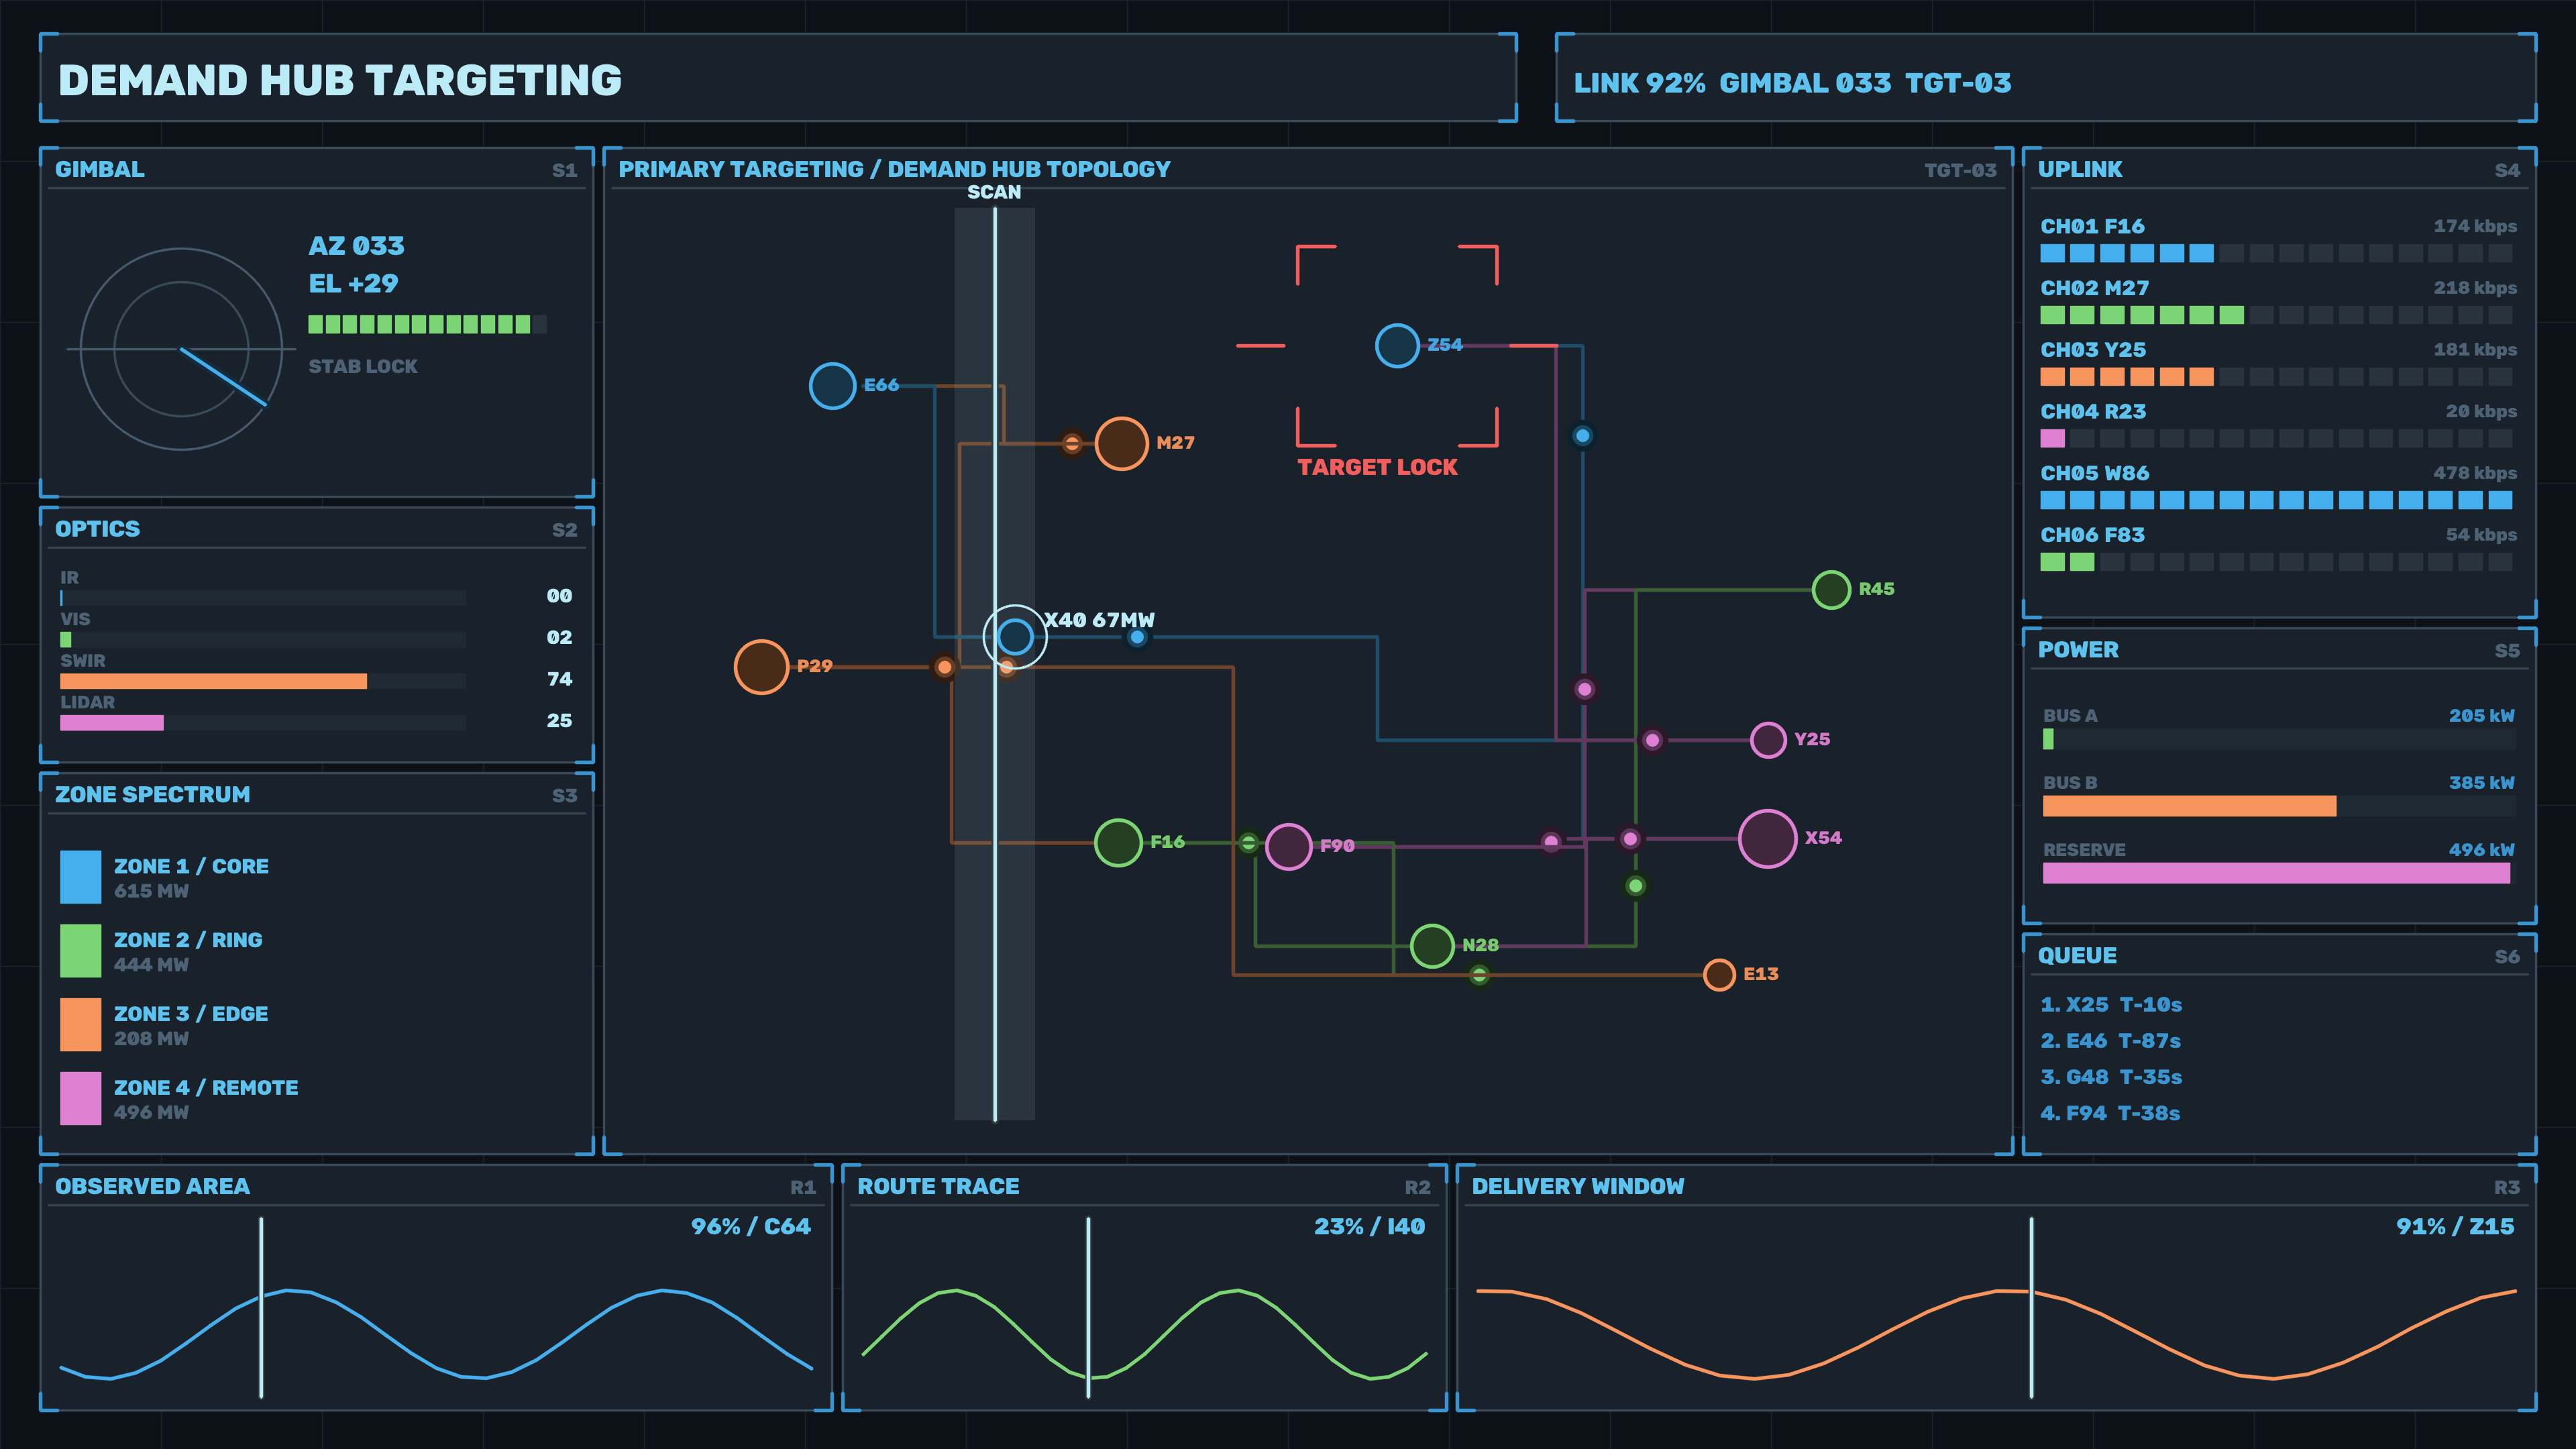Click the Delivery Window playhead marker
This screenshot has height=1449, width=2576.
[2031, 1307]
